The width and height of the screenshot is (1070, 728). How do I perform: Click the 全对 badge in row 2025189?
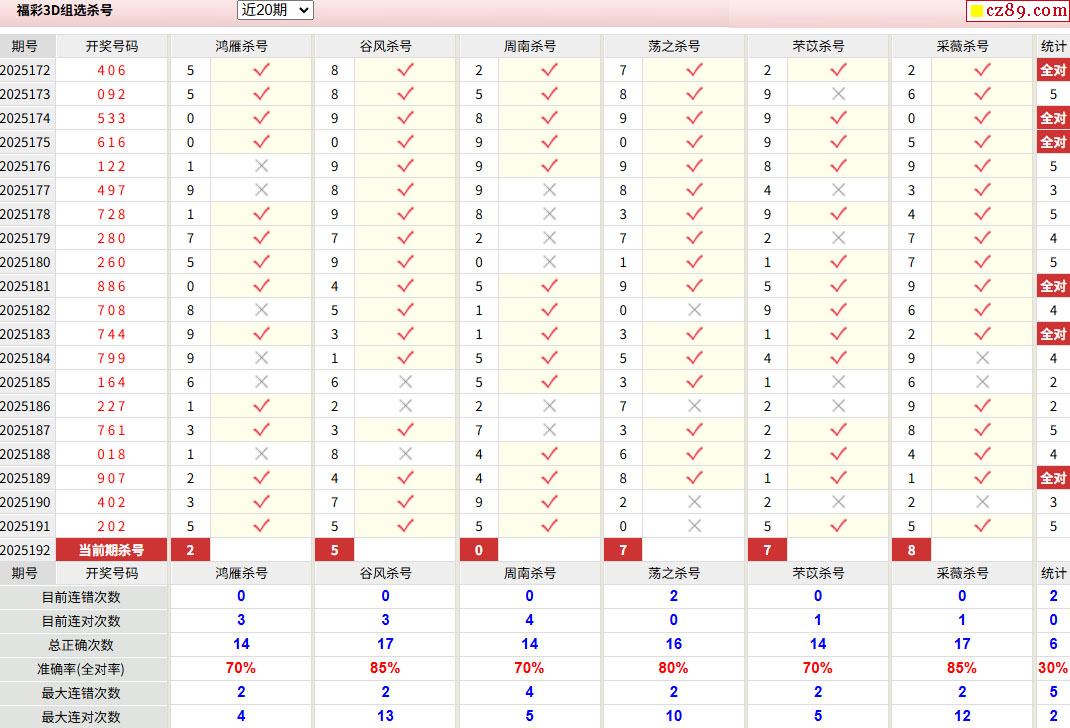pyautogui.click(x=1053, y=478)
